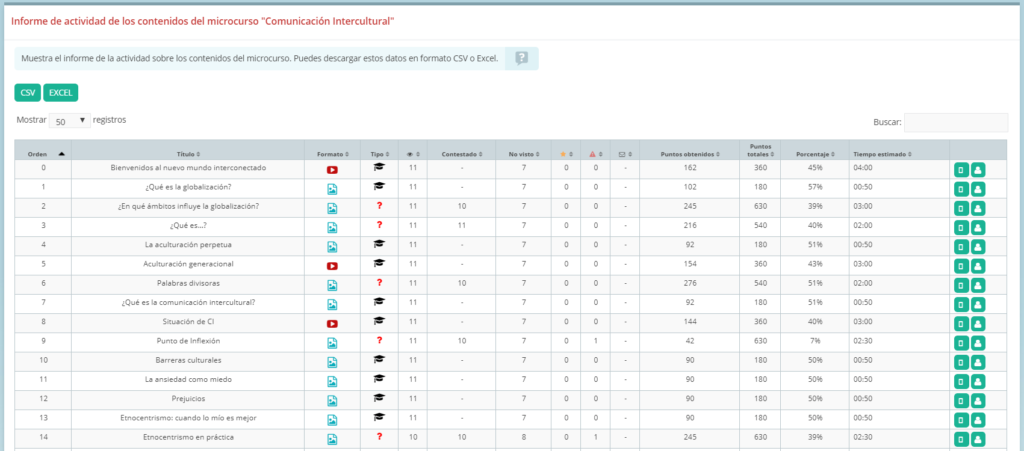Click the No visto value 8 for Etnocentrismo en práctica
This screenshot has height=451, width=1024.
coord(523,437)
